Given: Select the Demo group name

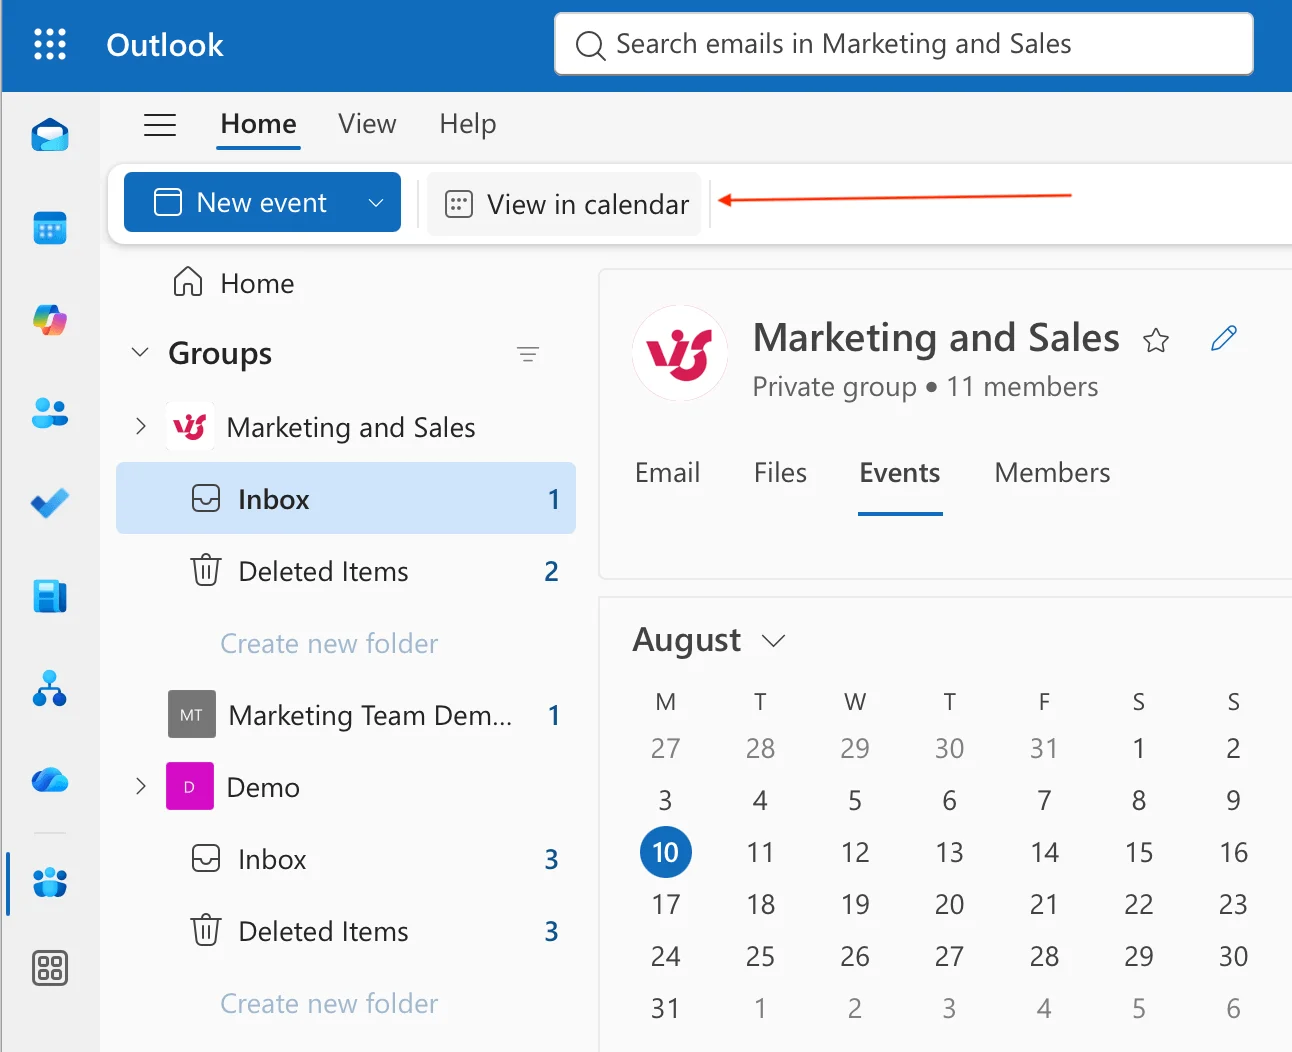Looking at the screenshot, I should point(263,788).
